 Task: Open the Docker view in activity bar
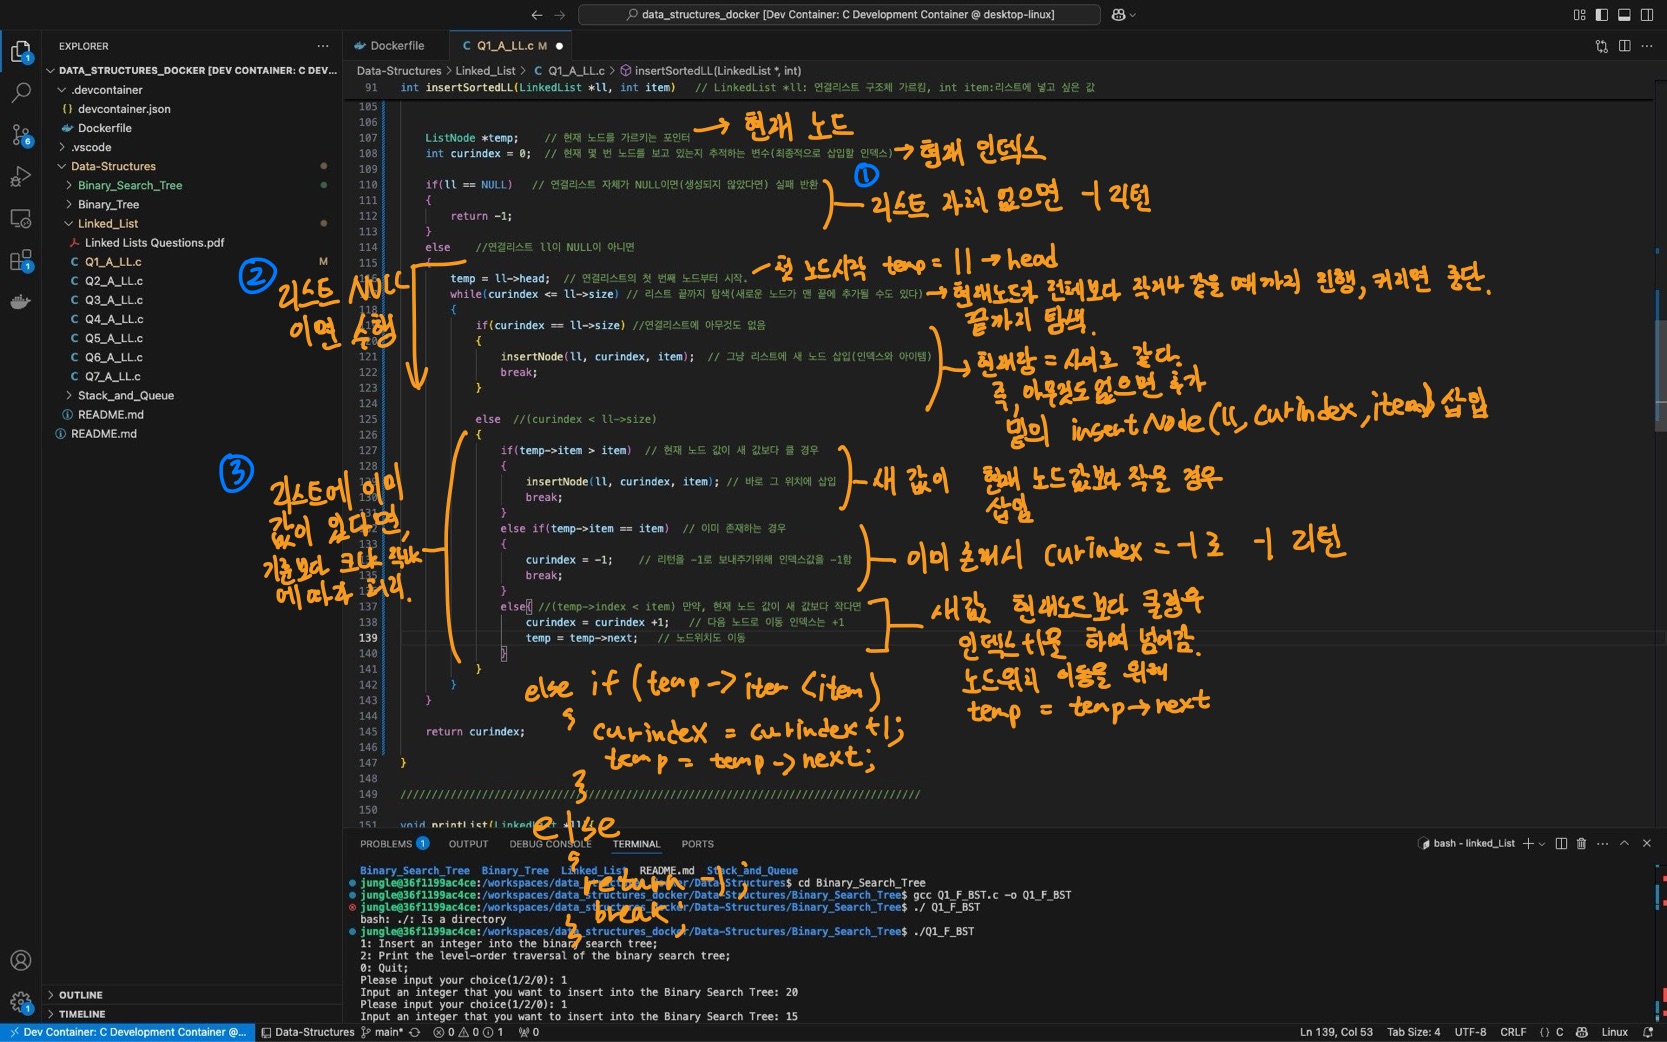(x=20, y=302)
